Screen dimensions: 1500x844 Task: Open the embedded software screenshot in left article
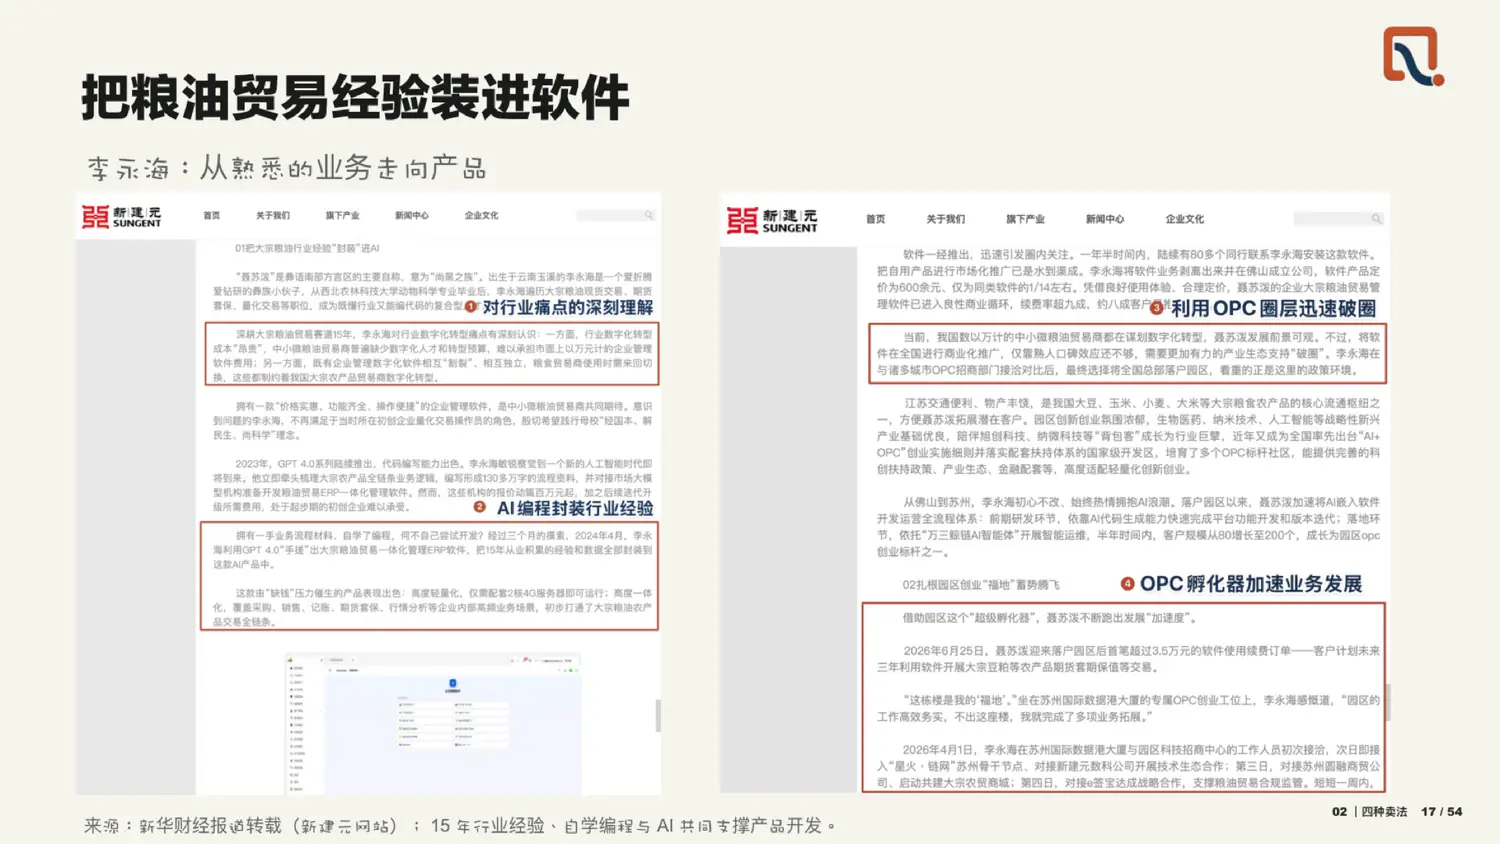pos(433,723)
